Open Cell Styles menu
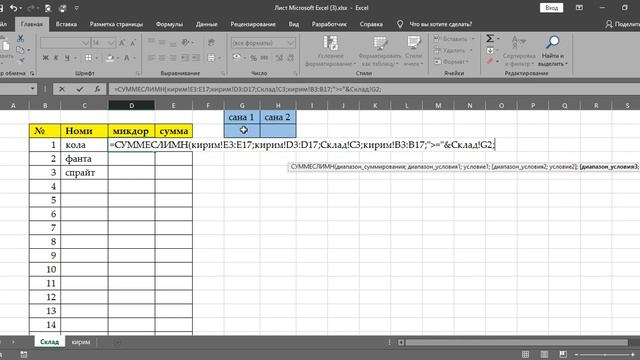This screenshot has height=360, width=640. [413, 51]
